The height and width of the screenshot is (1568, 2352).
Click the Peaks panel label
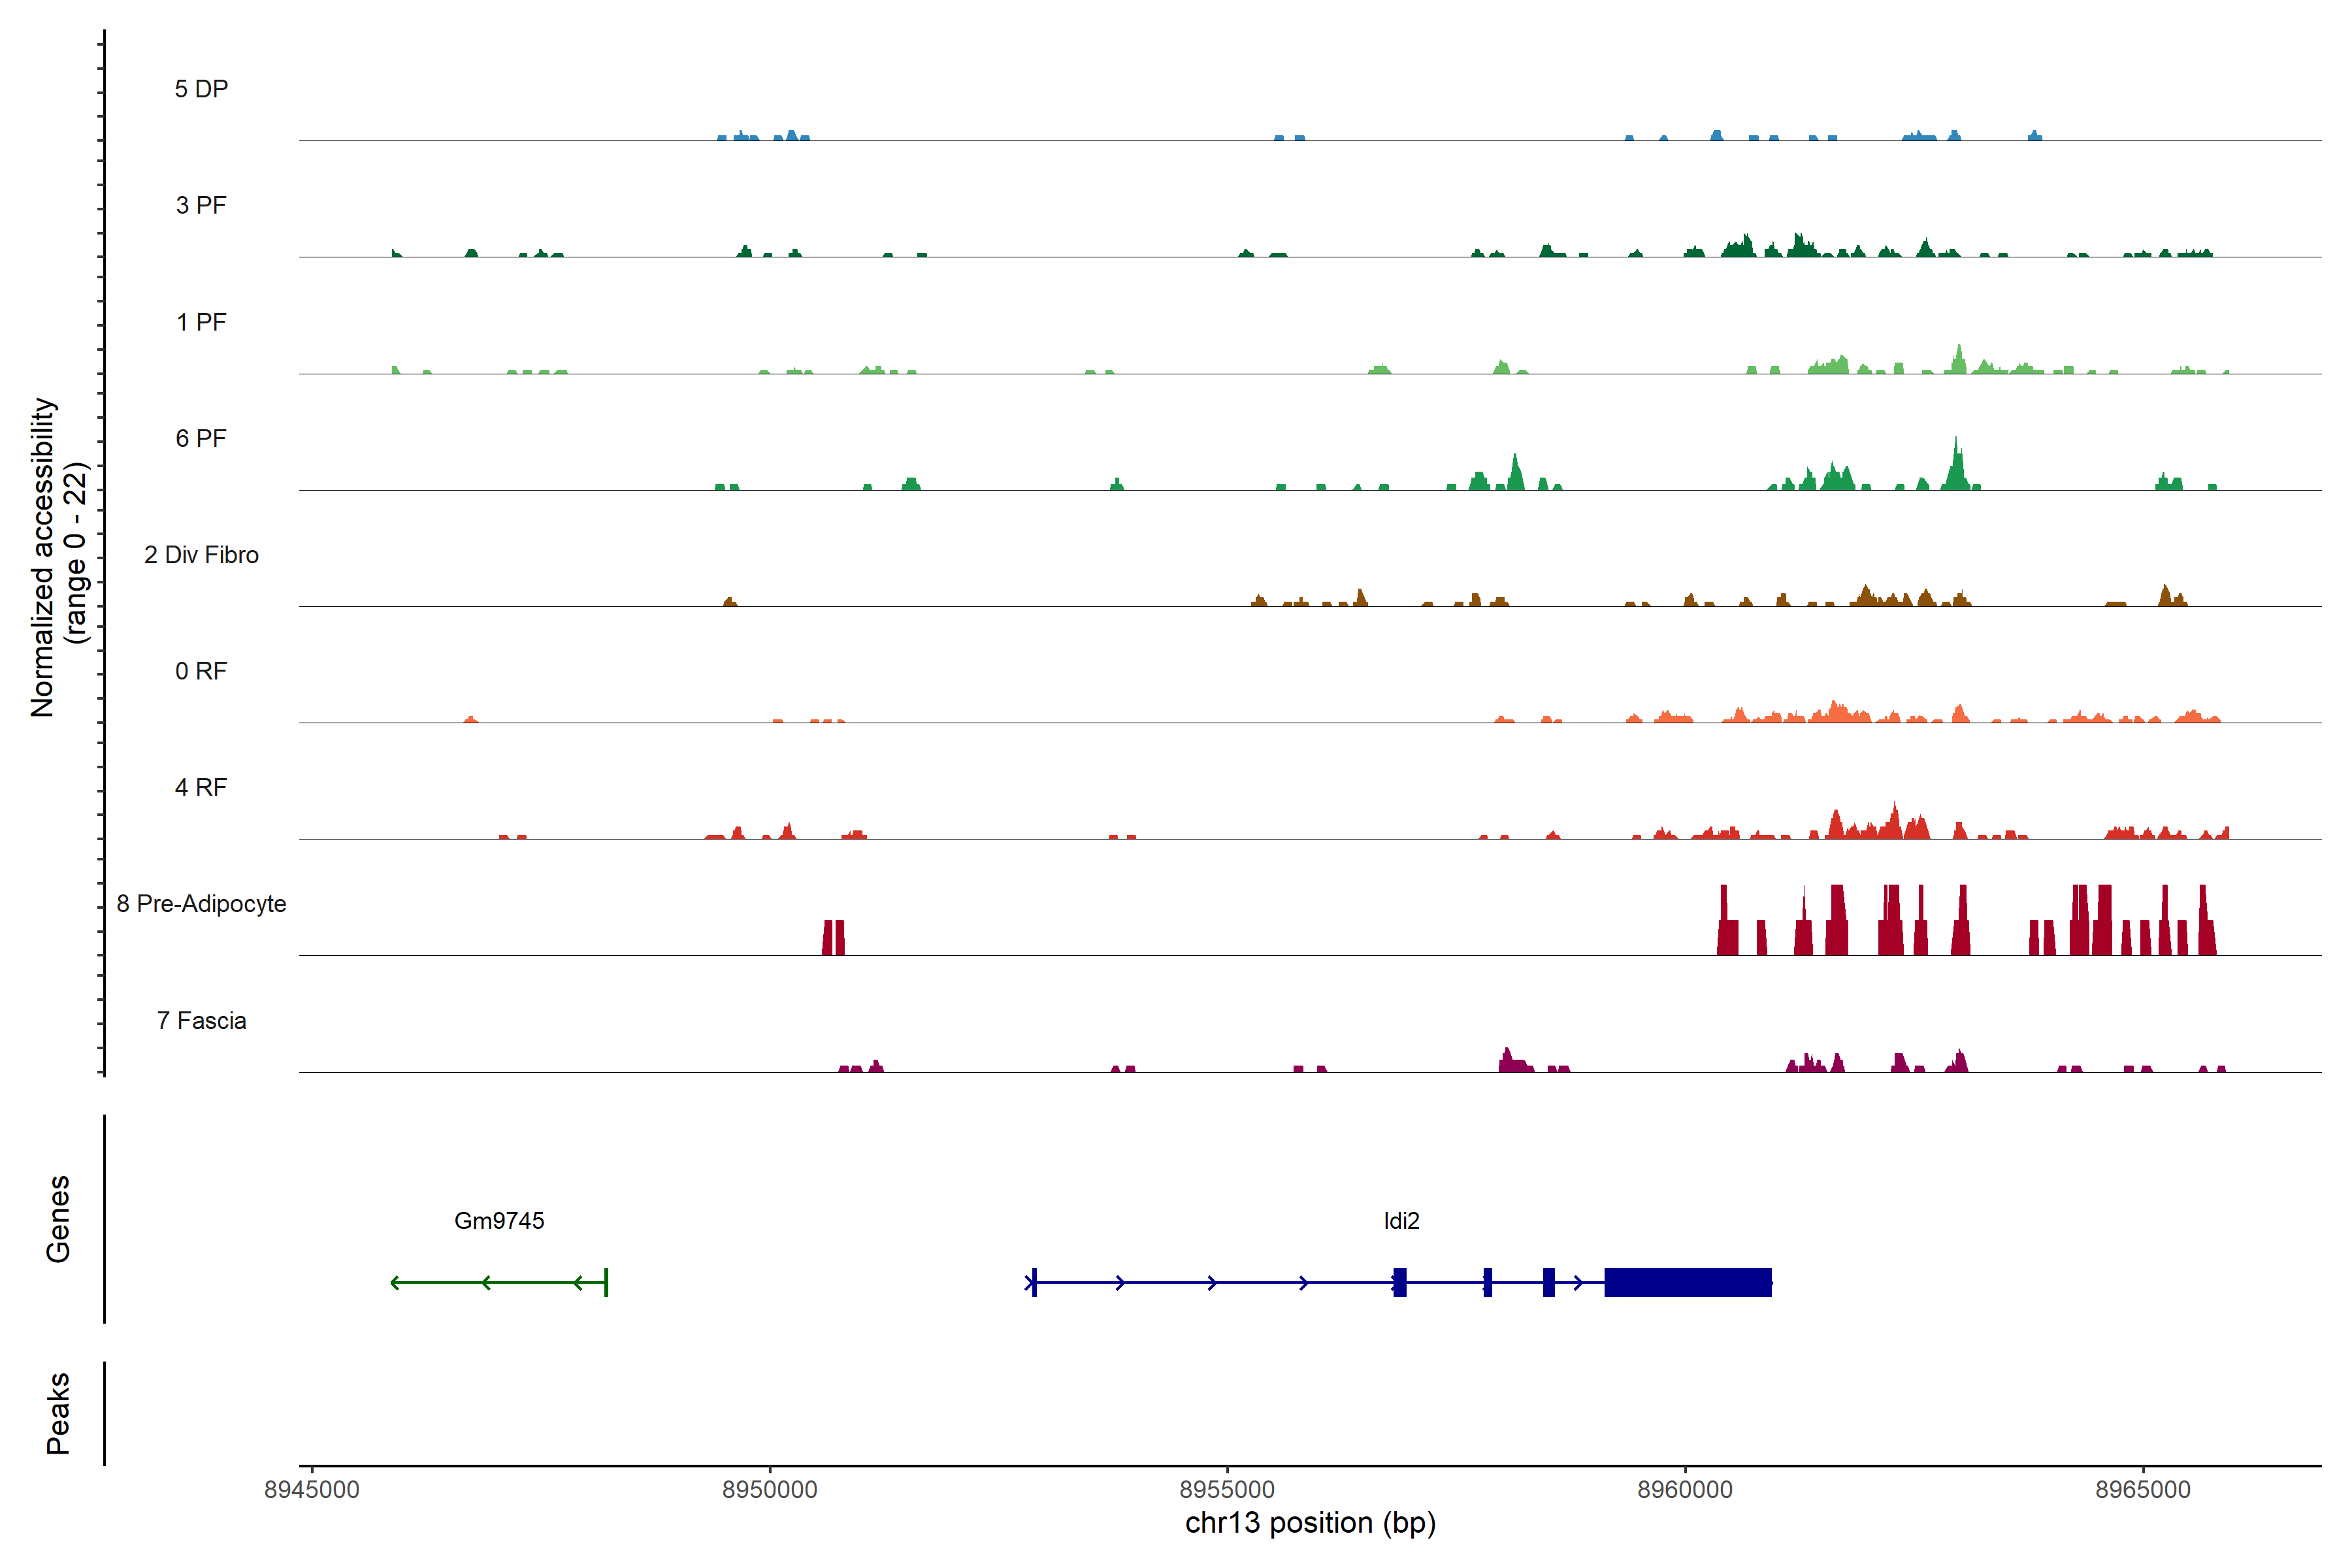click(58, 1413)
